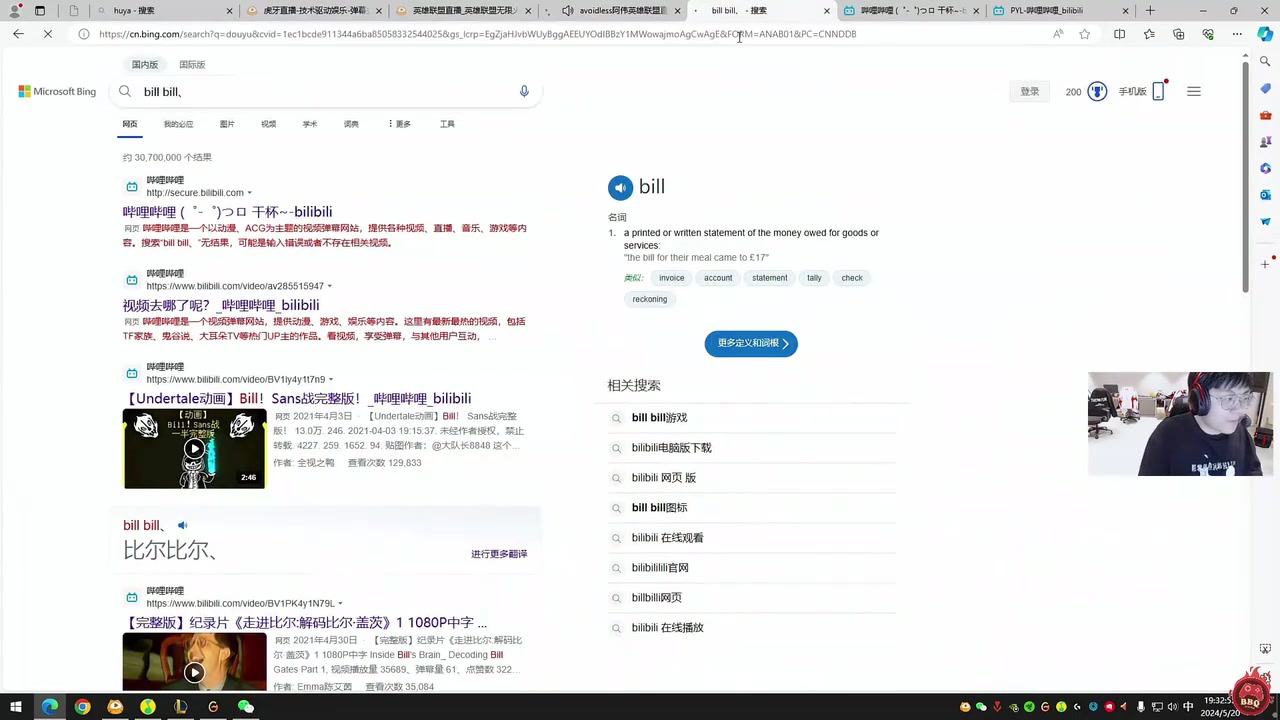
Task: Play the Undertale Sans video thumbnail
Action: coord(194,449)
